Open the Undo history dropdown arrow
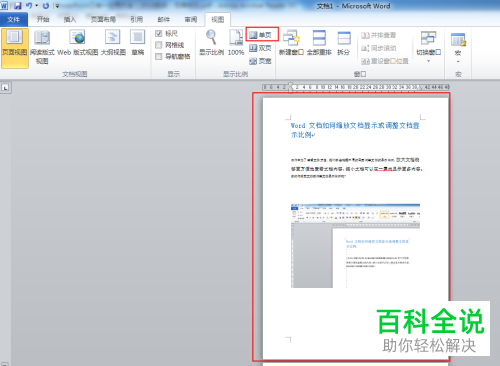500x366 pixels. point(36,6)
